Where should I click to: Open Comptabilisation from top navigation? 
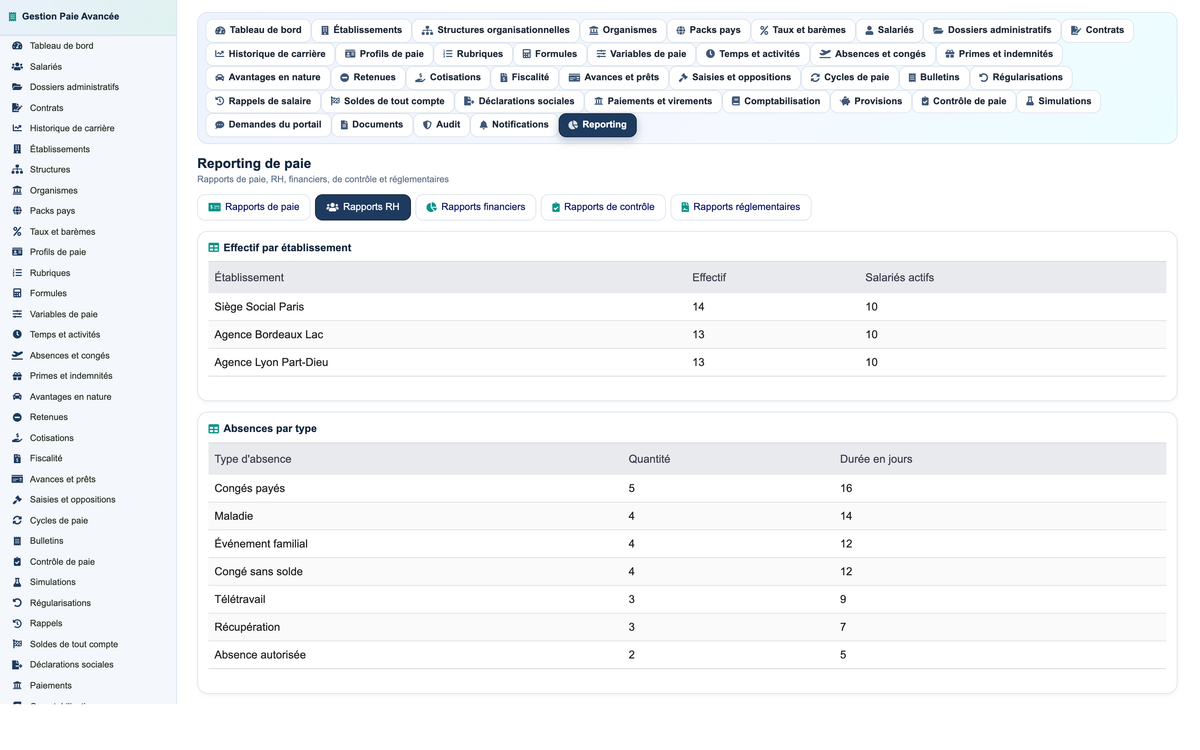(x=776, y=101)
